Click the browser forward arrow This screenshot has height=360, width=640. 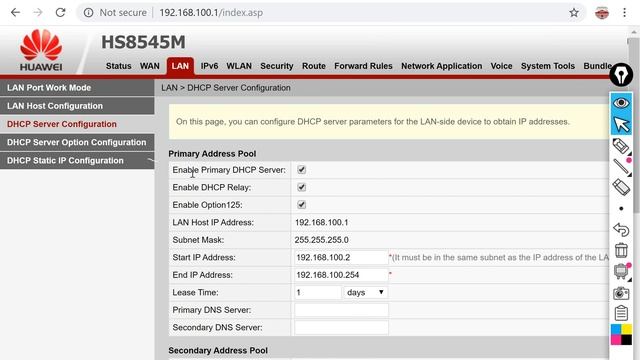click(x=38, y=13)
